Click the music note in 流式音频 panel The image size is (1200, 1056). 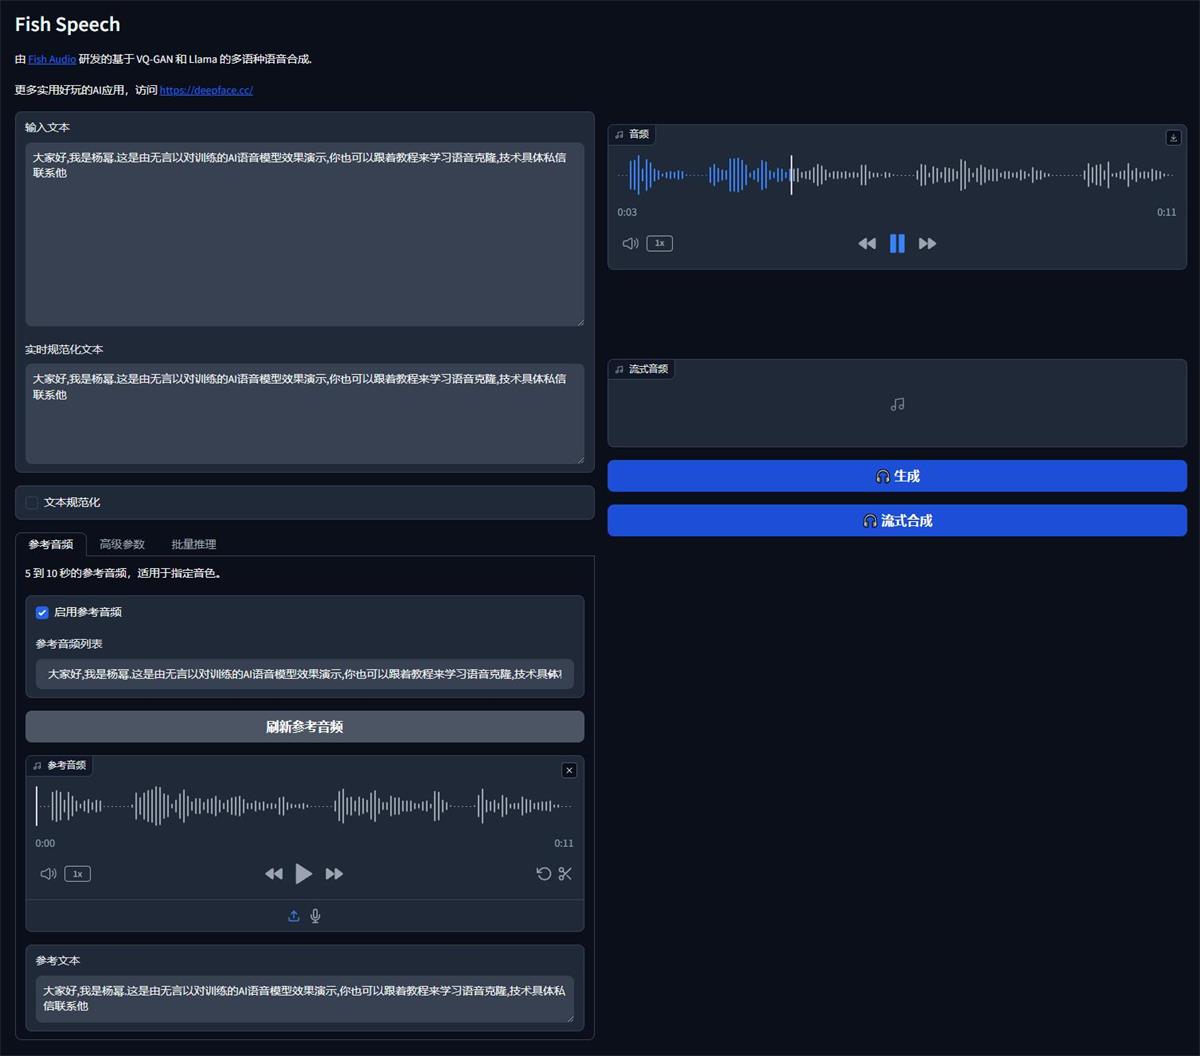pyautogui.click(x=897, y=404)
